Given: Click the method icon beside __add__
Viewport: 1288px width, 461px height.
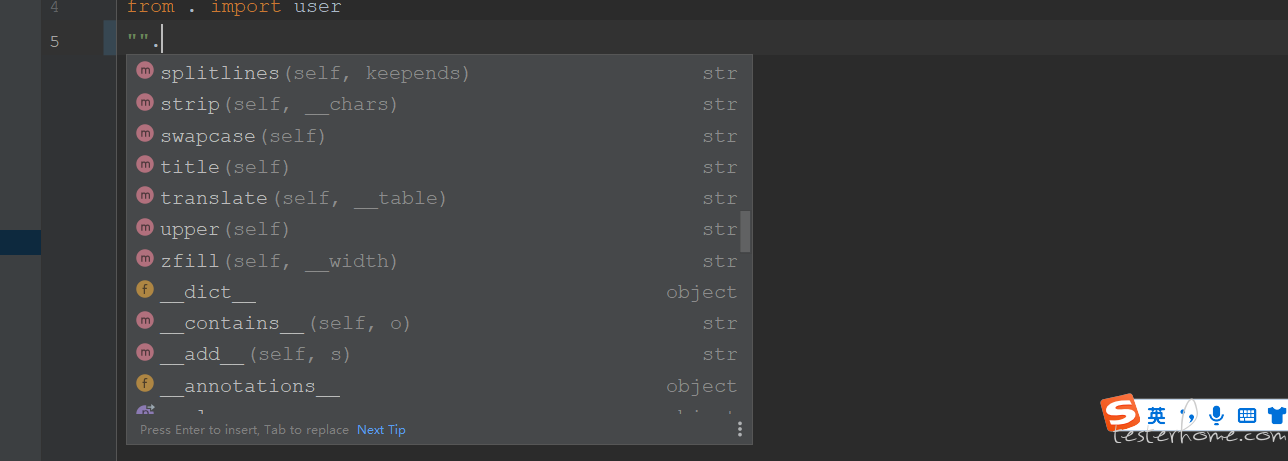Looking at the screenshot, I should point(145,353).
